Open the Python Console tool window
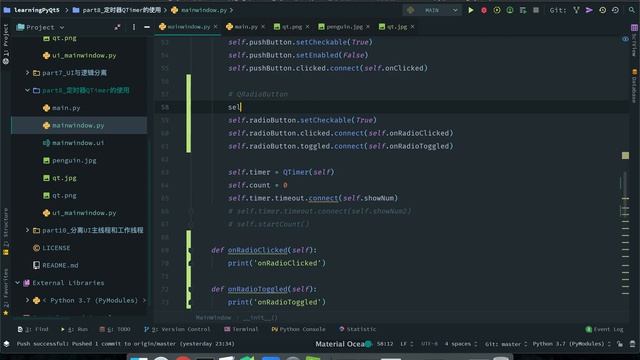Screen dimensions: 640x360 click(298, 329)
